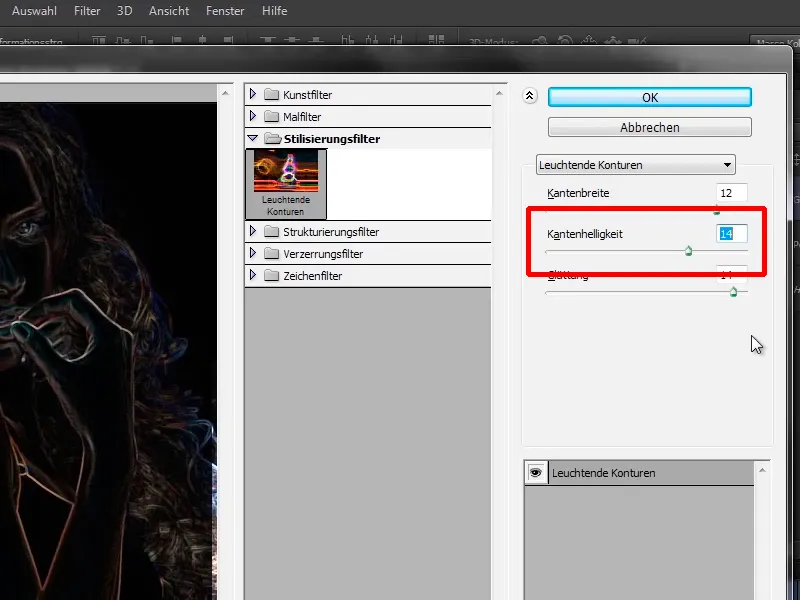This screenshot has width=800, height=600.
Task: Open the Leuchtende Konturen filter dropdown
Action: click(x=636, y=165)
